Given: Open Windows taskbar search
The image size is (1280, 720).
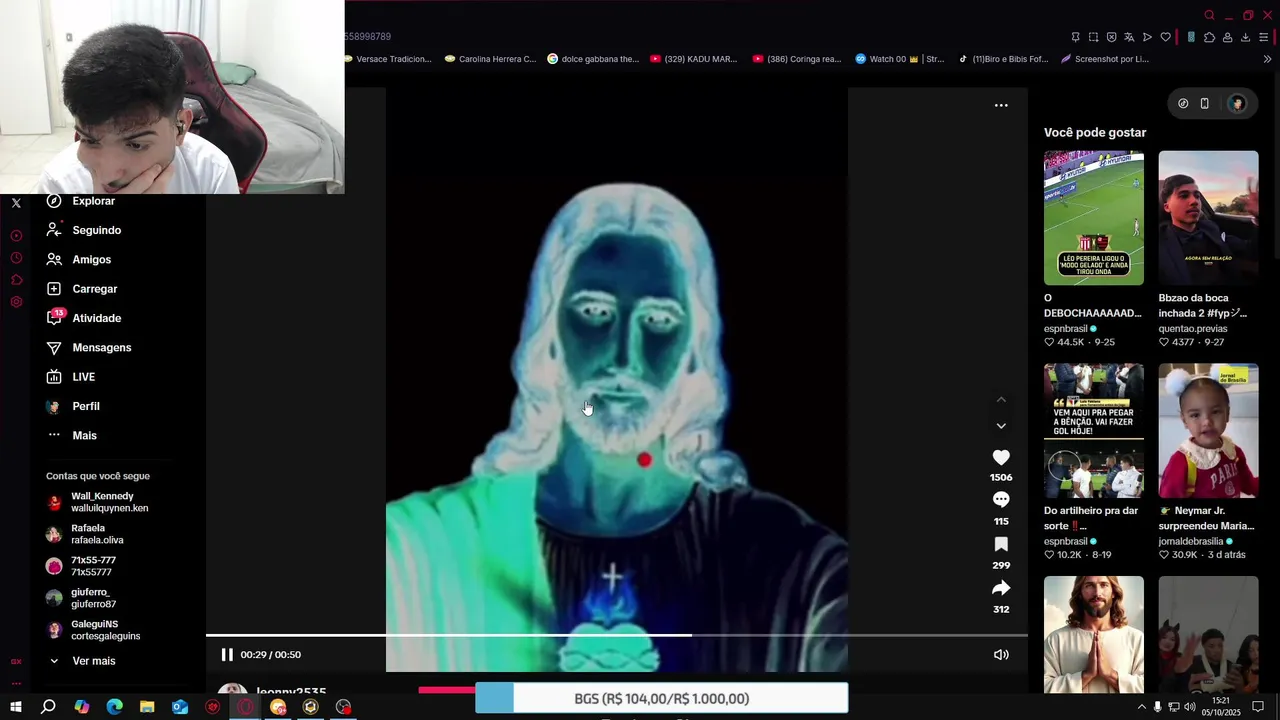Looking at the screenshot, I should point(48,707).
